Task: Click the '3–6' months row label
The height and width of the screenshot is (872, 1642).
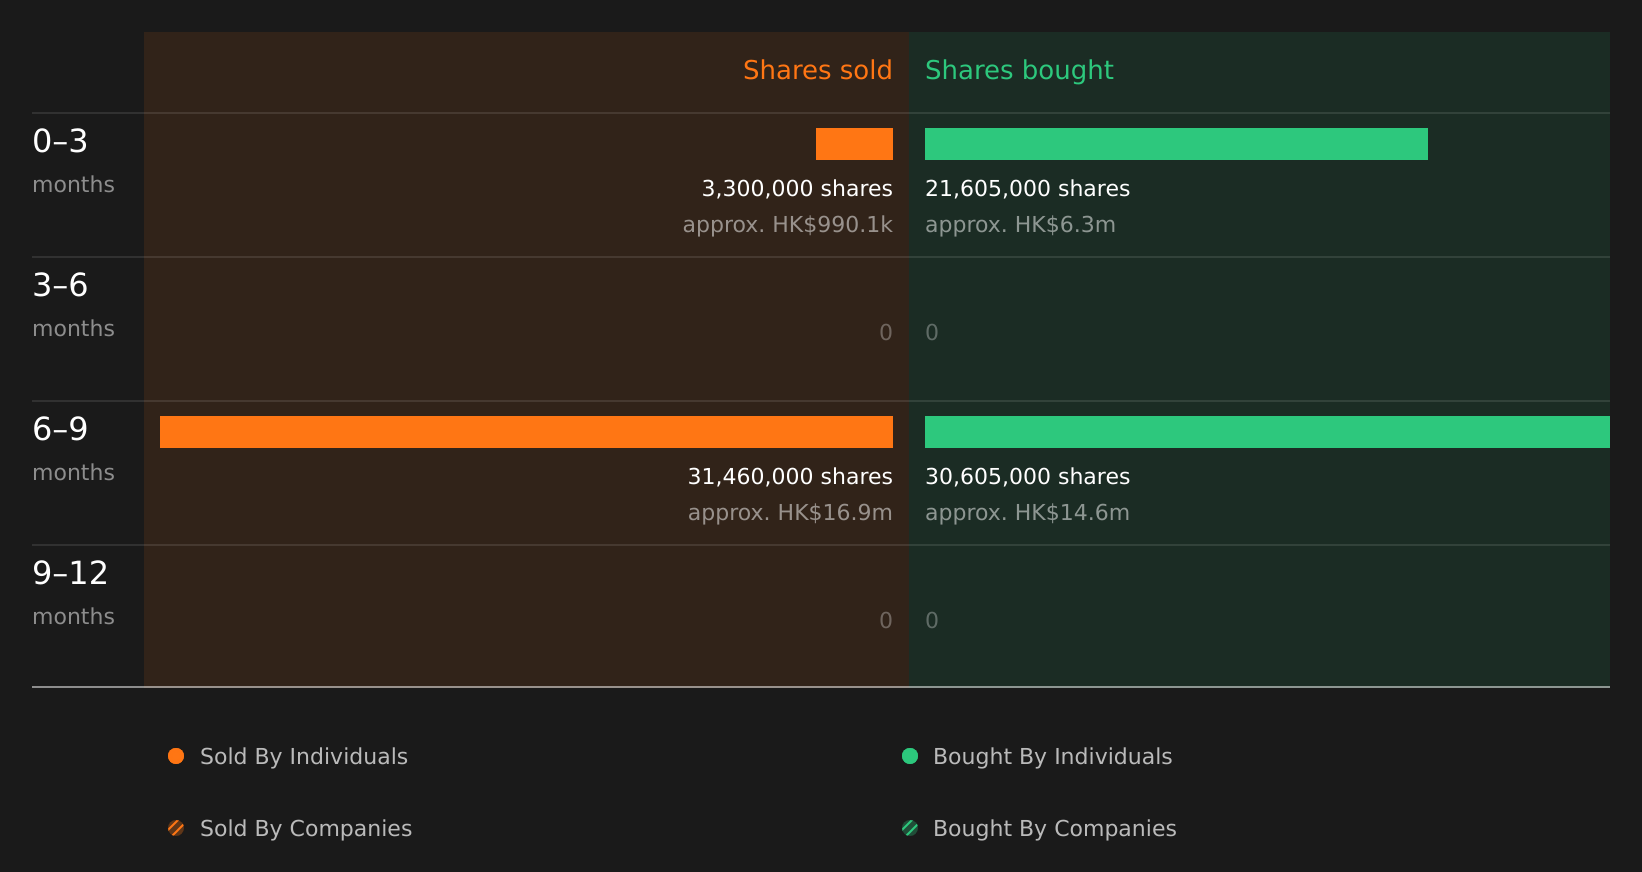Action: click(x=60, y=285)
